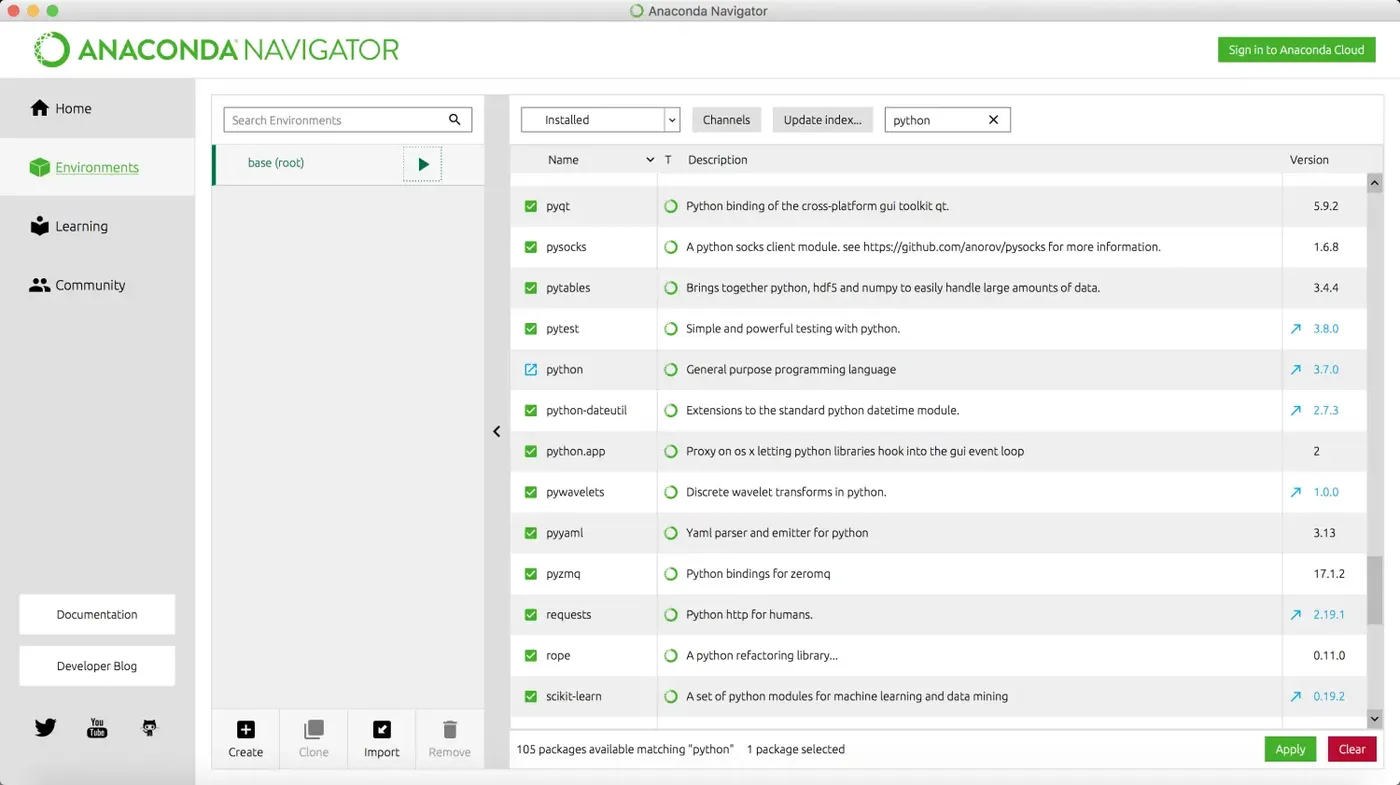The image size is (1400, 785).
Task: Open the Learning section
Action: (x=97, y=226)
